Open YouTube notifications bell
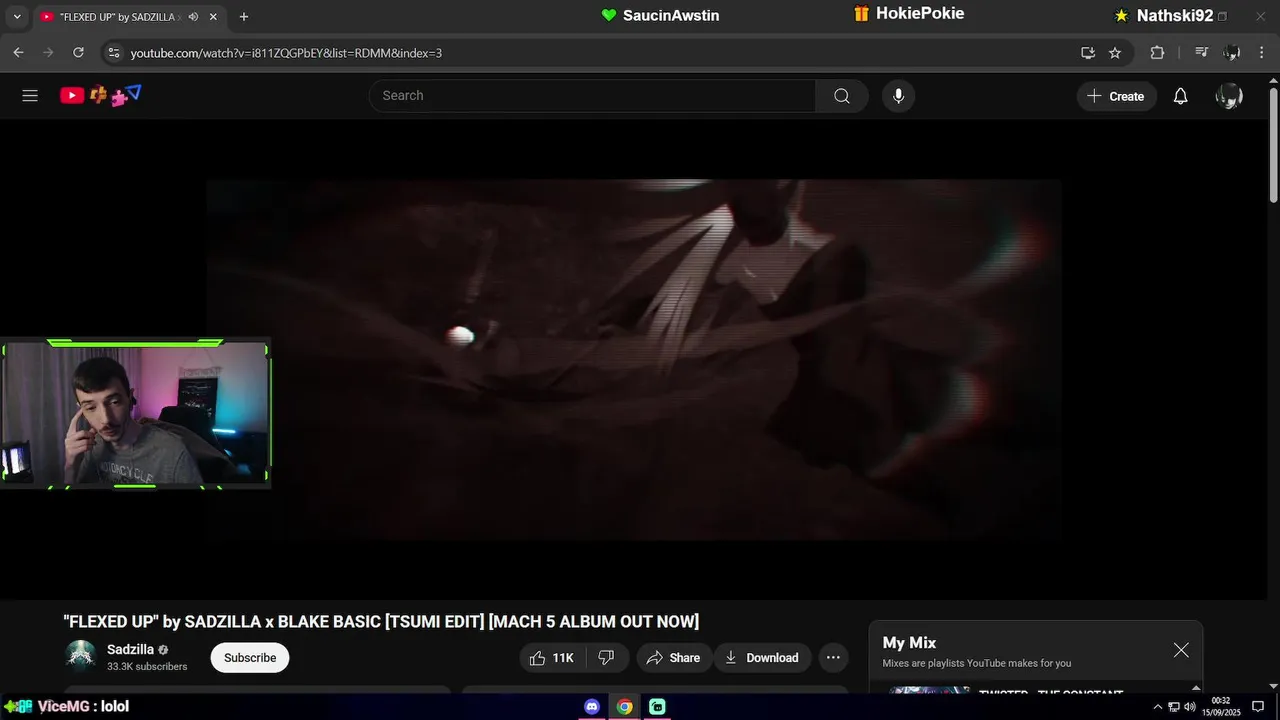 tap(1181, 96)
